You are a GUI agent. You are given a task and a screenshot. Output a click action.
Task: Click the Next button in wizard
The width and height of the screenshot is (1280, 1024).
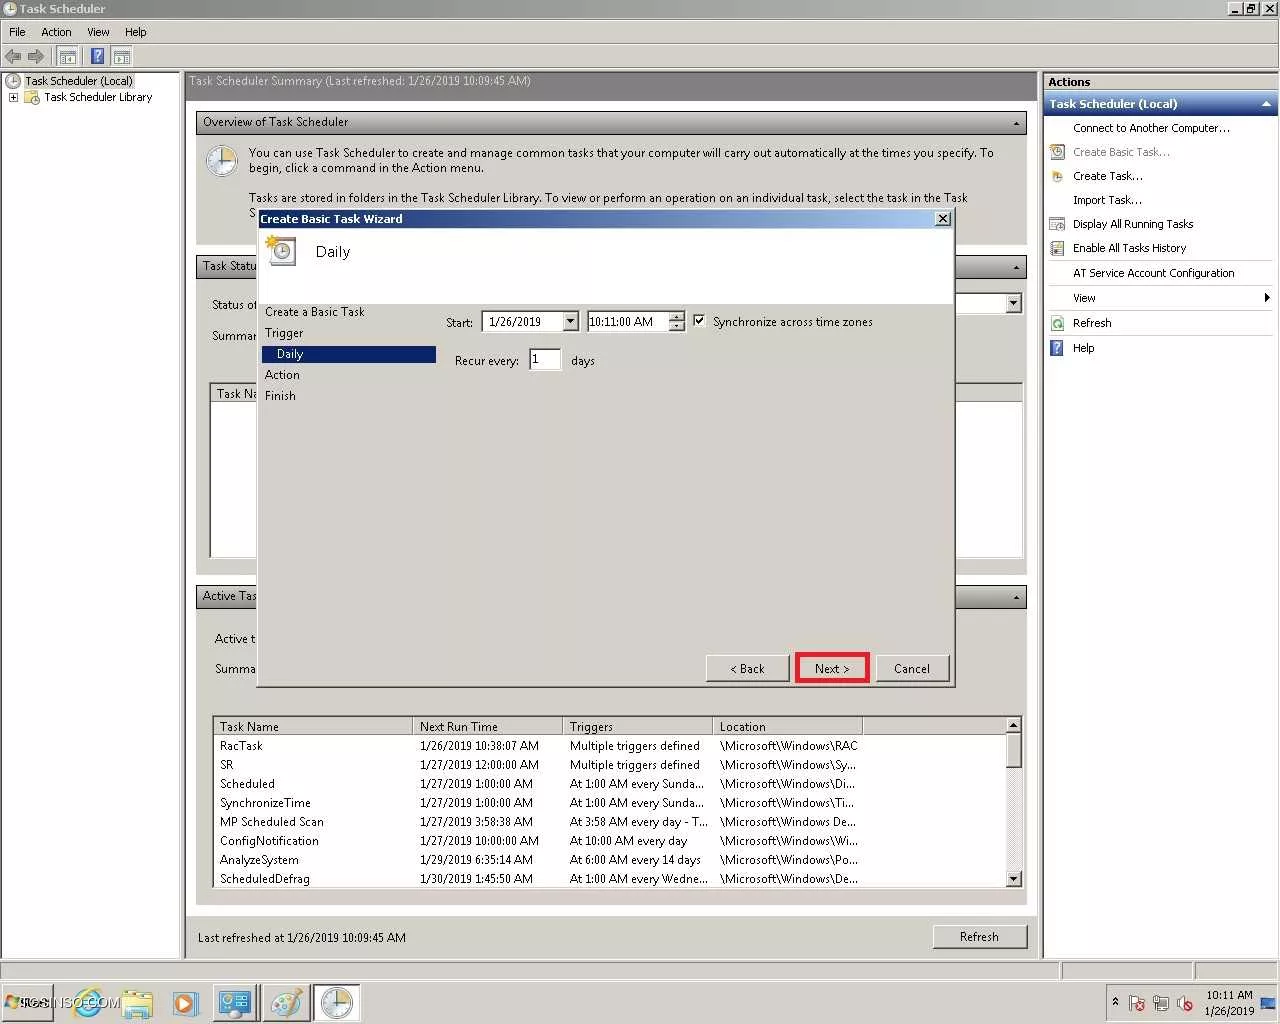point(832,668)
